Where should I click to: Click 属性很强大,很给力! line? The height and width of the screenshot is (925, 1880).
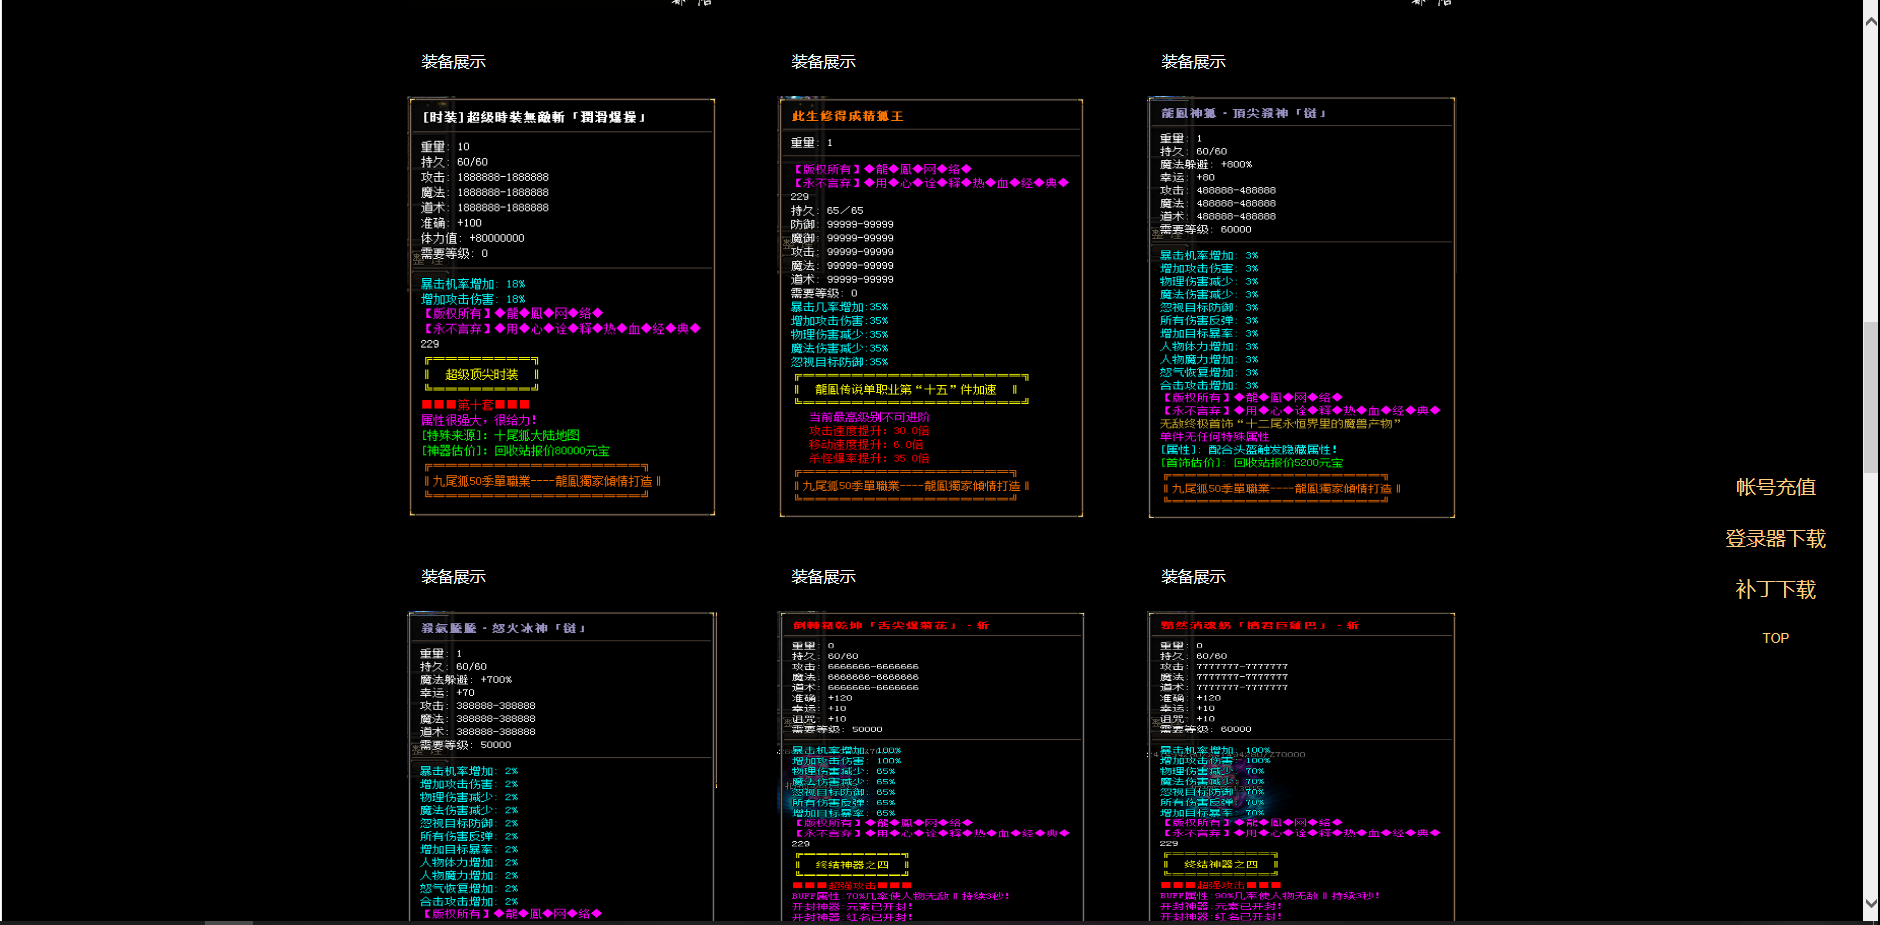pyautogui.click(x=478, y=420)
